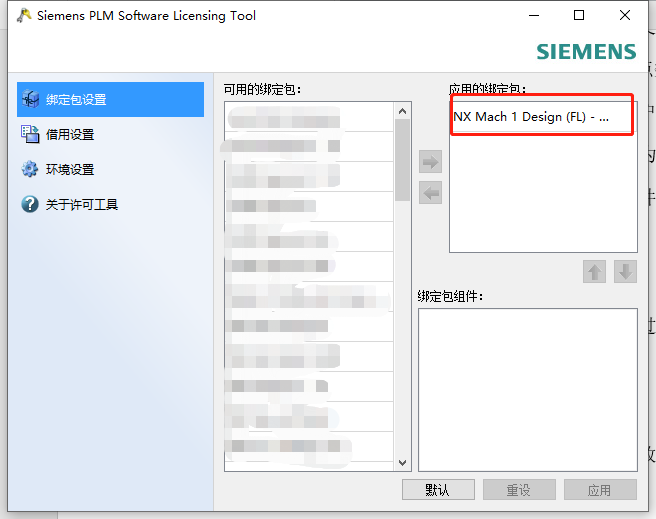The image size is (656, 519).
Task: Click the 重设 reset button
Action: (x=519, y=490)
